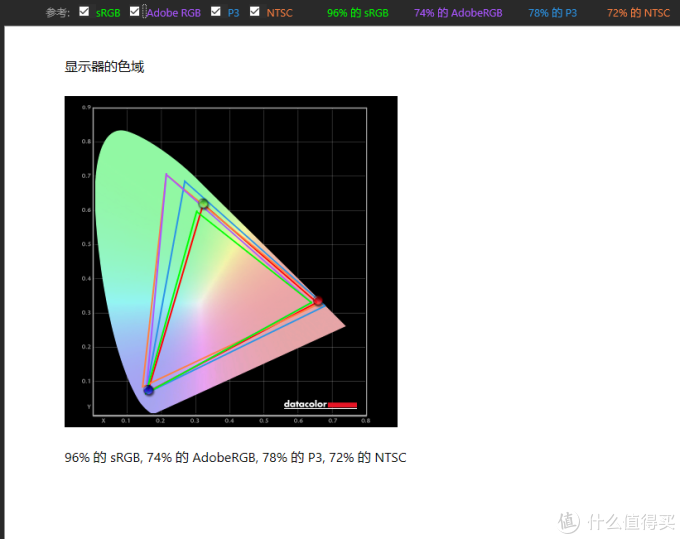Click the orange '72% 的 NTSC' result text
Image resolution: width=680 pixels, height=539 pixels.
[x=638, y=13]
